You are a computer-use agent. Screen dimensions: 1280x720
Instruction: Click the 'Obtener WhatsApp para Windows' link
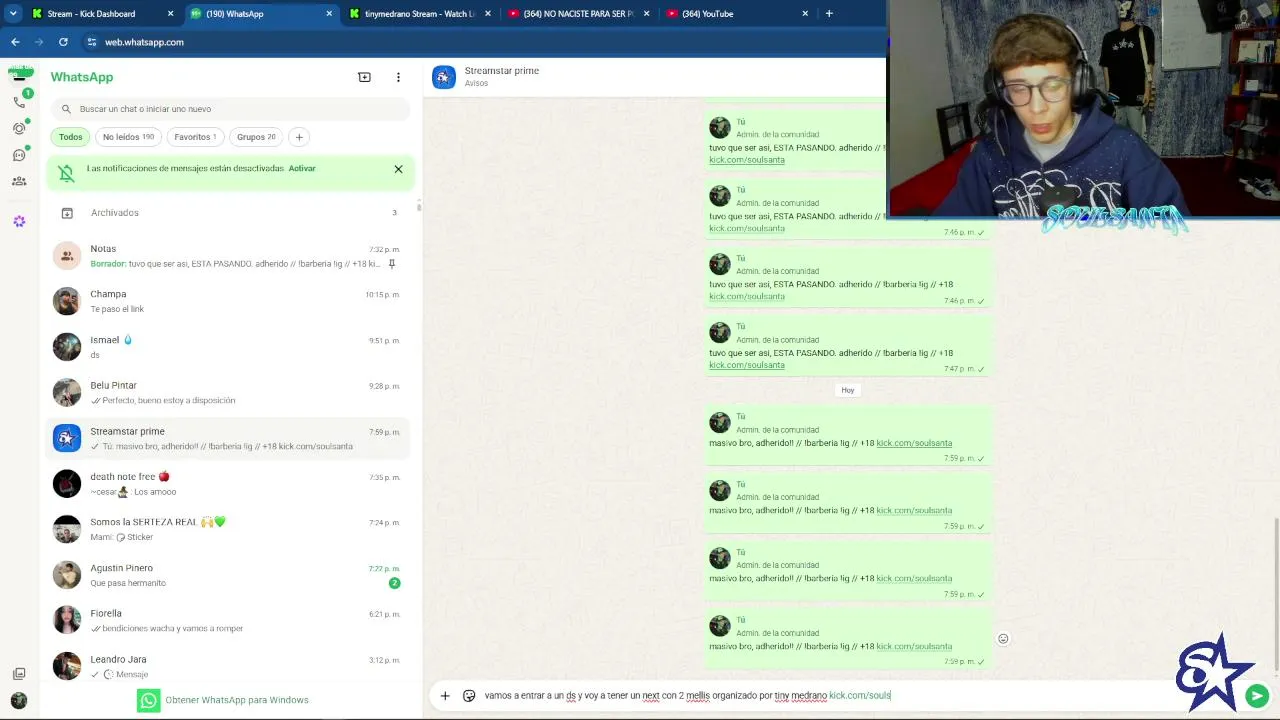point(237,700)
